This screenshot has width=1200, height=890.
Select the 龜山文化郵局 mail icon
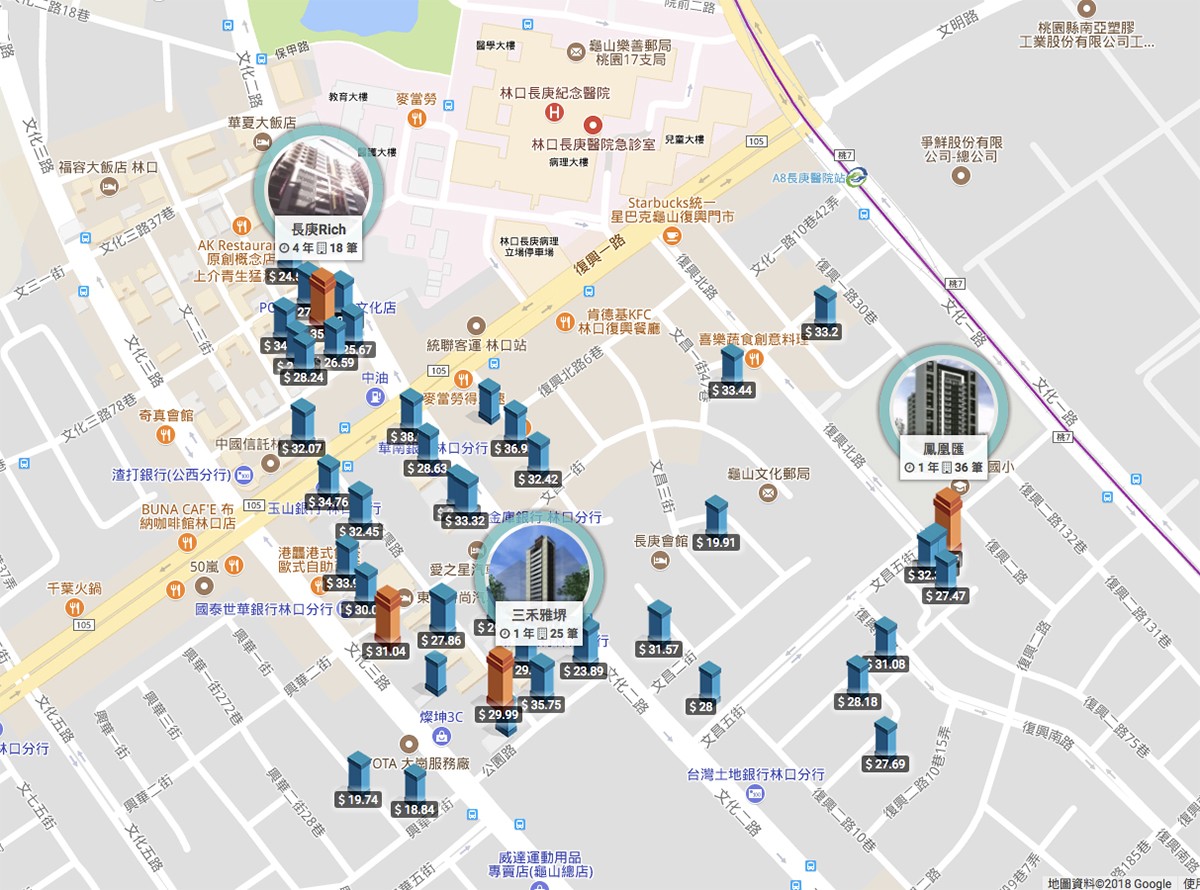point(768,493)
